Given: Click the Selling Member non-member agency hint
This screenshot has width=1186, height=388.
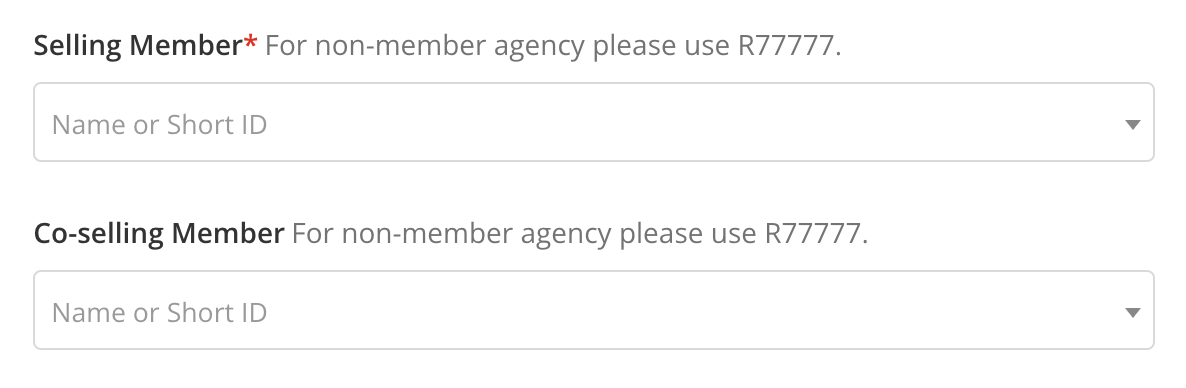Looking at the screenshot, I should [x=553, y=47].
